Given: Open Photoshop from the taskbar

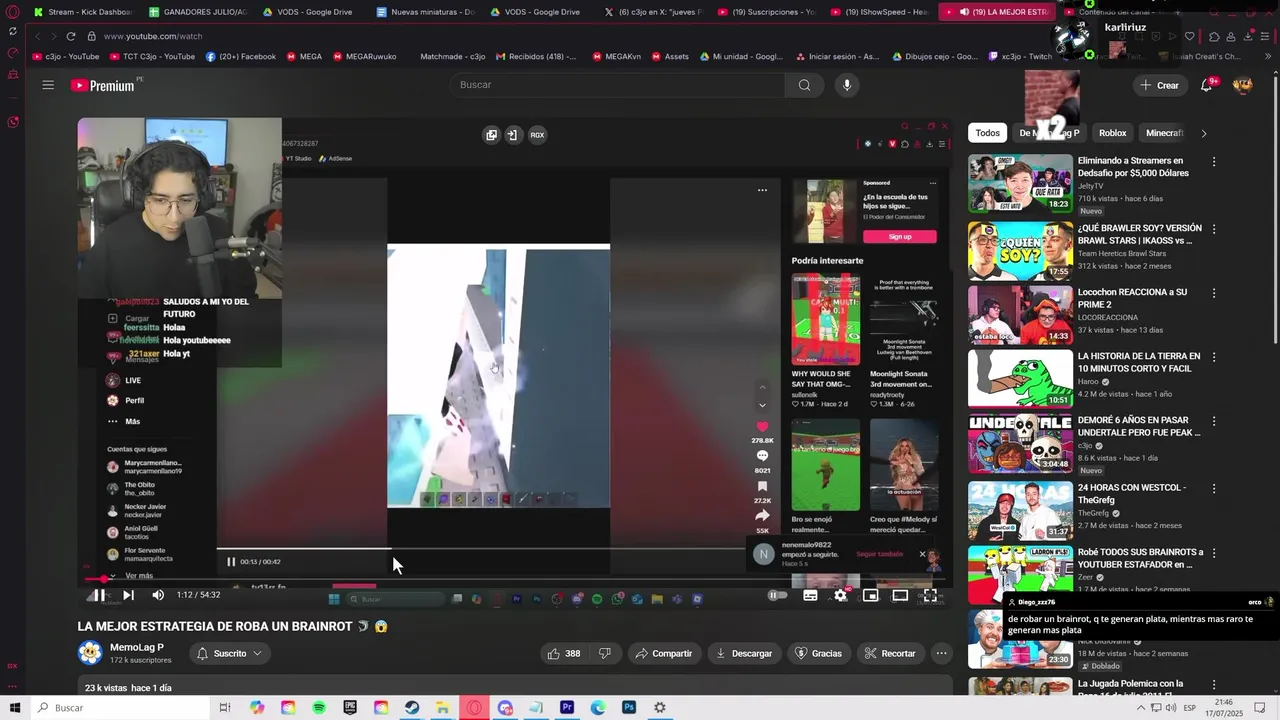Looking at the screenshot, I should point(629,708).
